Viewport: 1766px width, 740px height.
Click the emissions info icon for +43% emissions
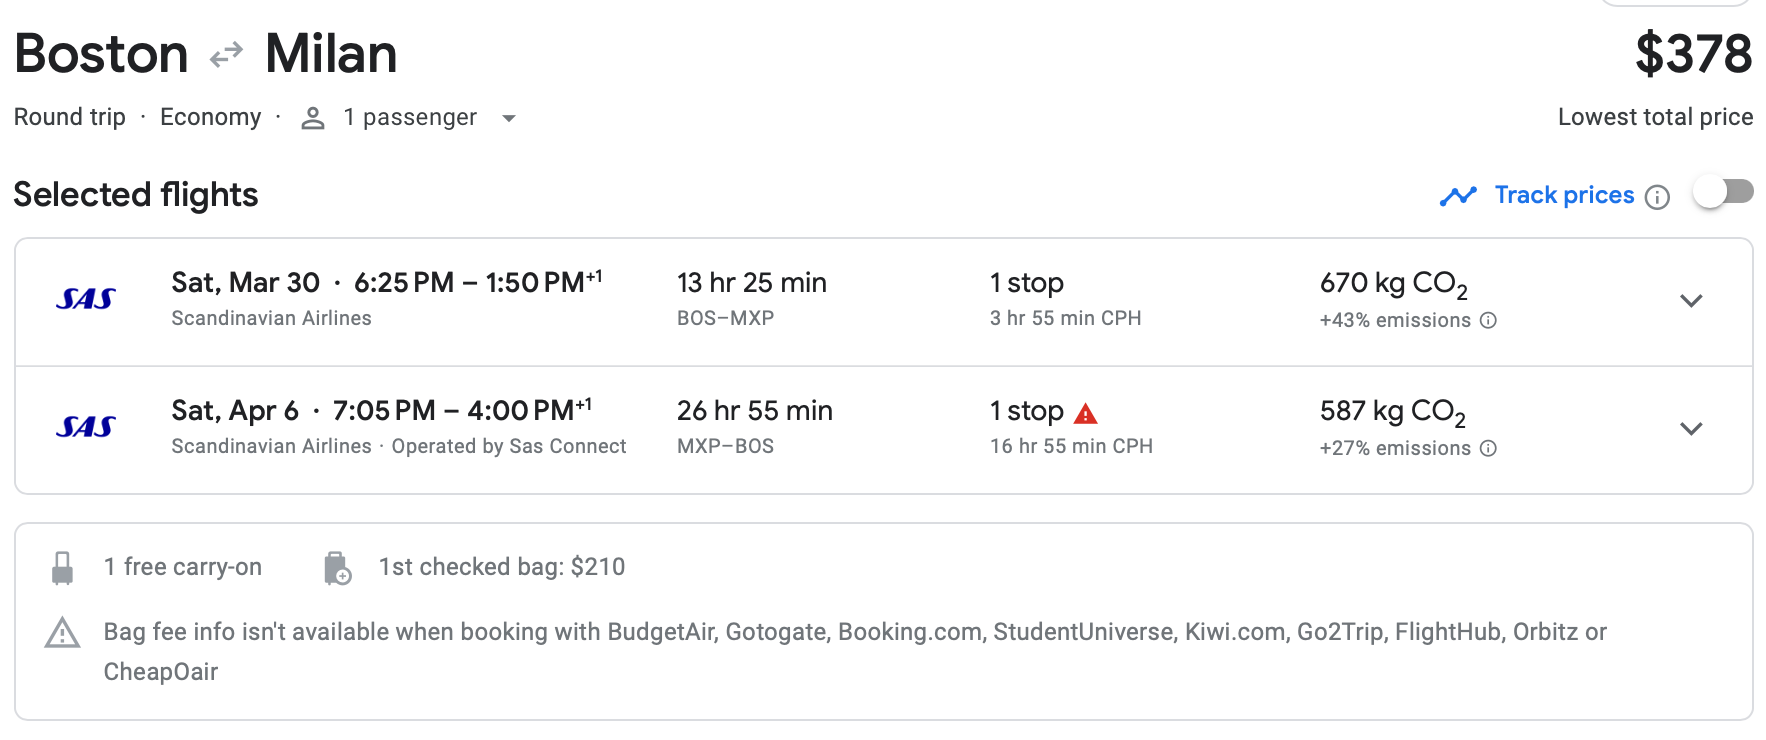point(1488,320)
